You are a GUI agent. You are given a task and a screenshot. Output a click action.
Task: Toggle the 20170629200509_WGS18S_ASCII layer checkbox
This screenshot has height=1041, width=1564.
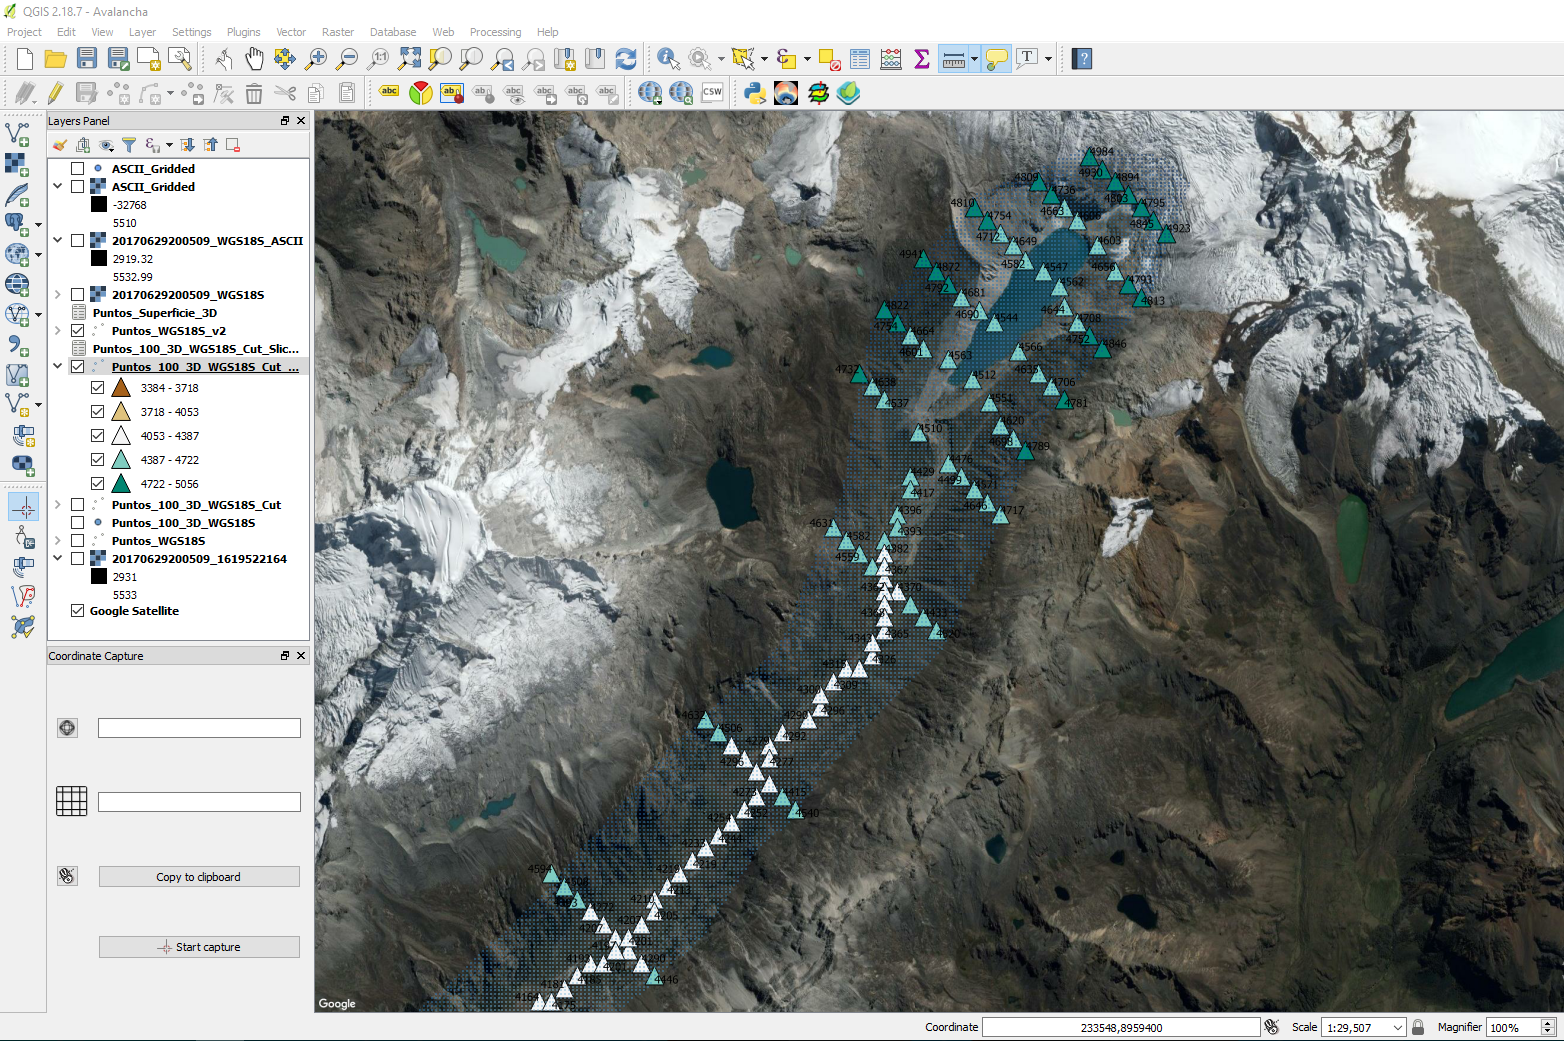click(78, 241)
